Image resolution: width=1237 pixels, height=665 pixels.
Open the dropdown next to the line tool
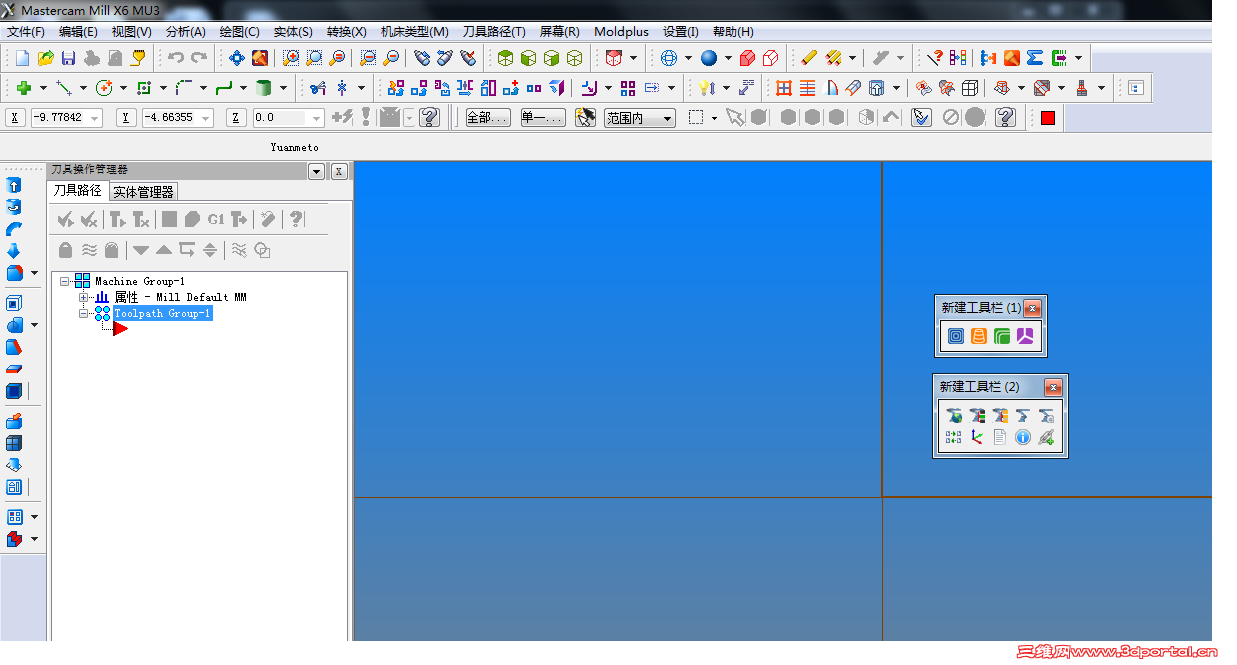[83, 88]
